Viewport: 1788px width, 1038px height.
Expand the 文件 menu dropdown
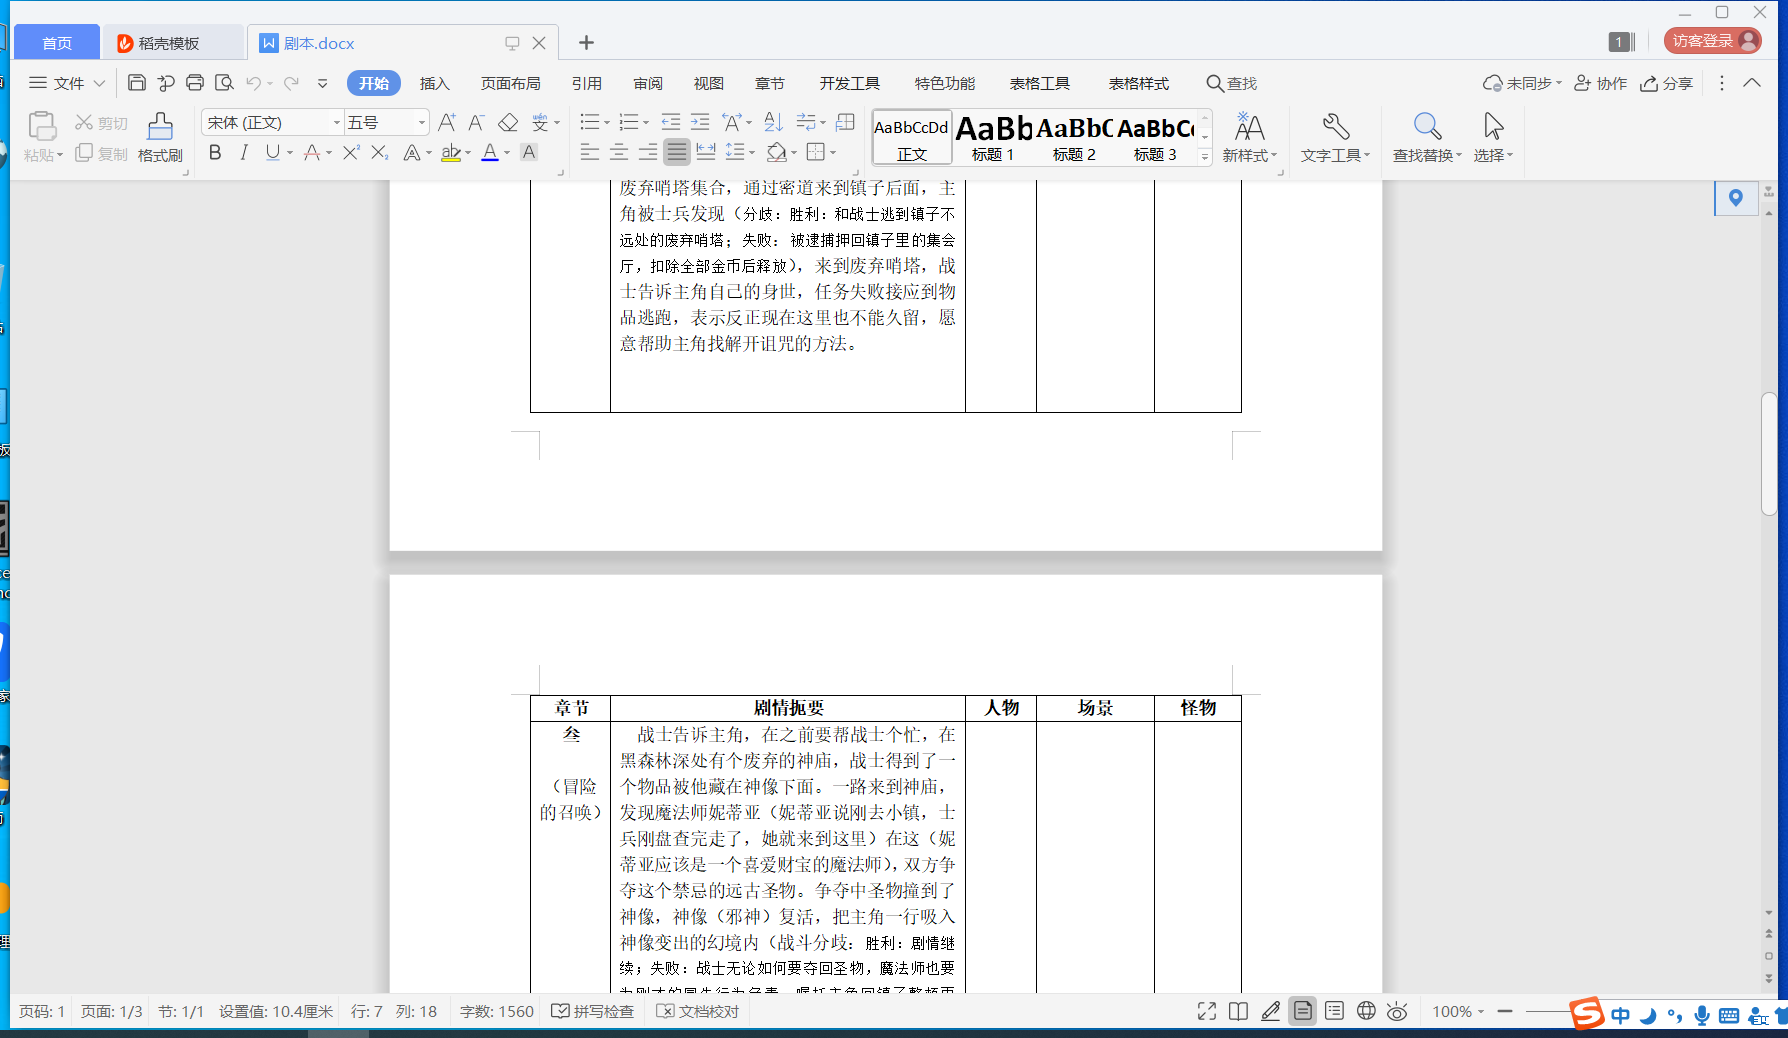pos(67,83)
